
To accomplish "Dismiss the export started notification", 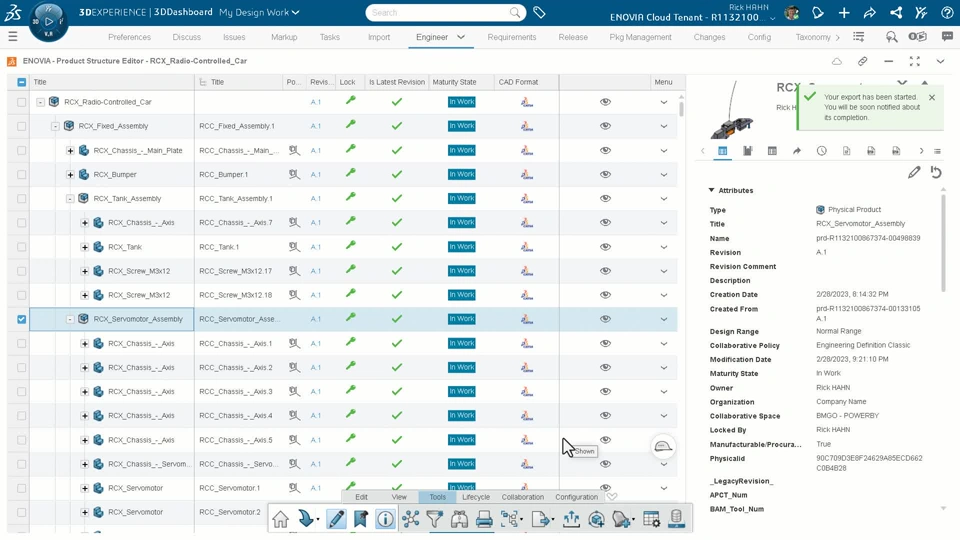I will coord(932,97).
